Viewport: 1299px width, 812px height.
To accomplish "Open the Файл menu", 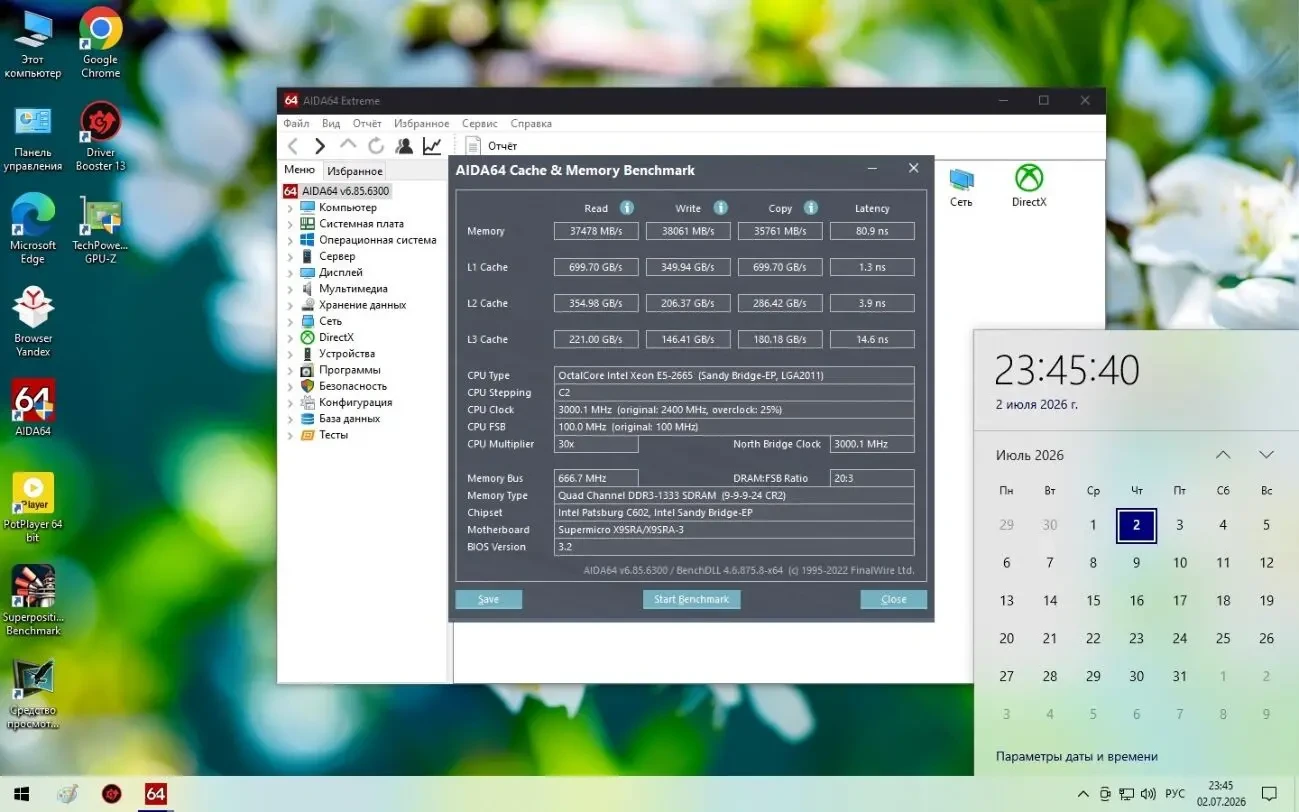I will (296, 123).
